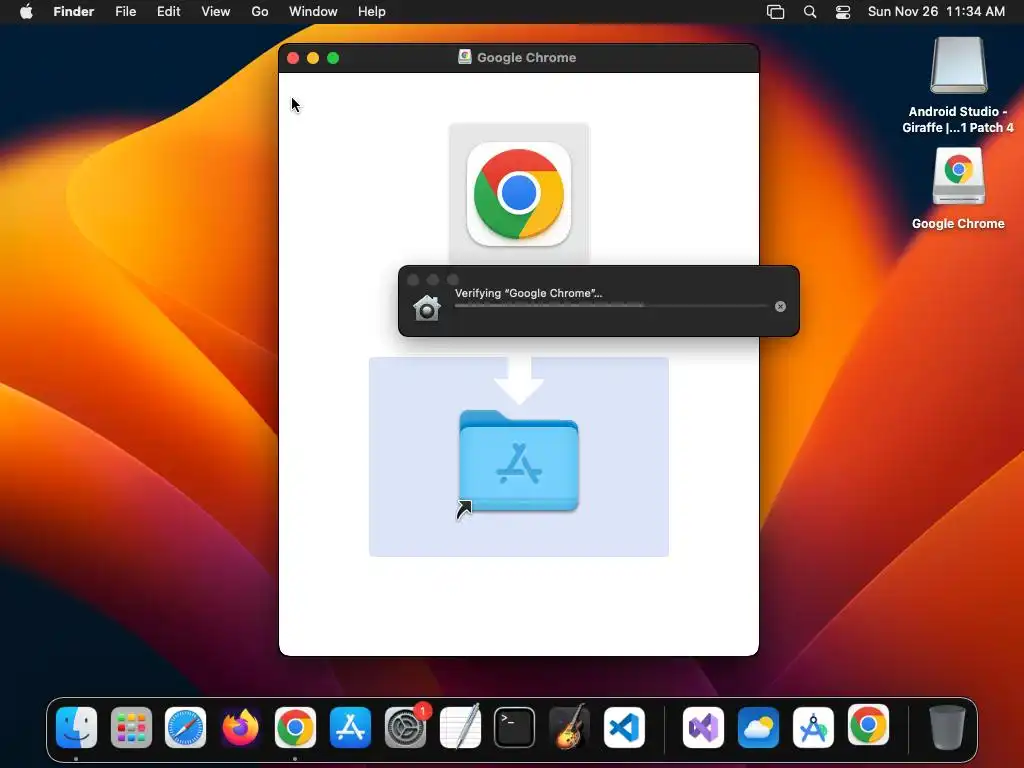Launch Terminal from the Dock
The height and width of the screenshot is (768, 1024).
[515, 727]
